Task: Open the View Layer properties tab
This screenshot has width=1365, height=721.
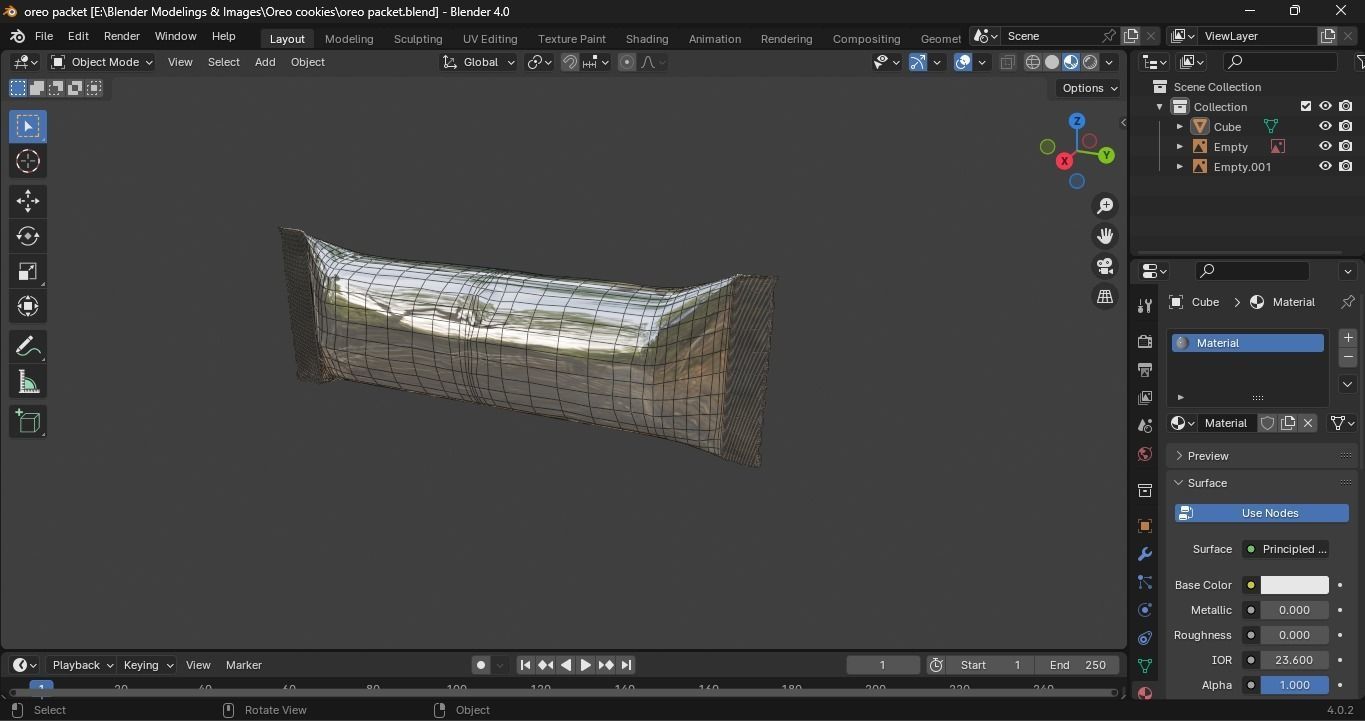Action: tap(1145, 398)
